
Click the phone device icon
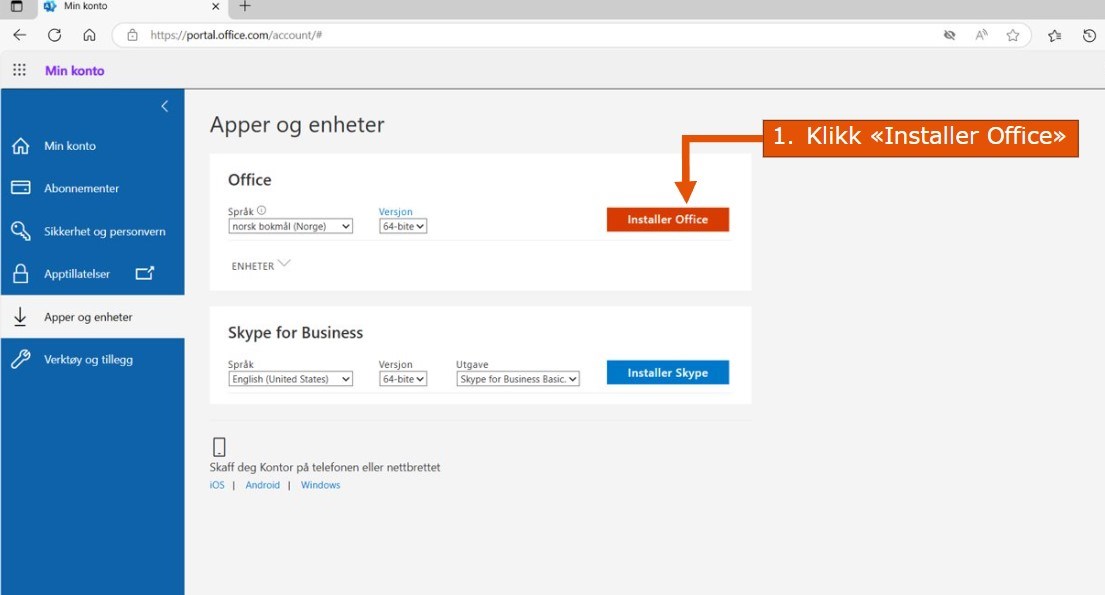[219, 447]
